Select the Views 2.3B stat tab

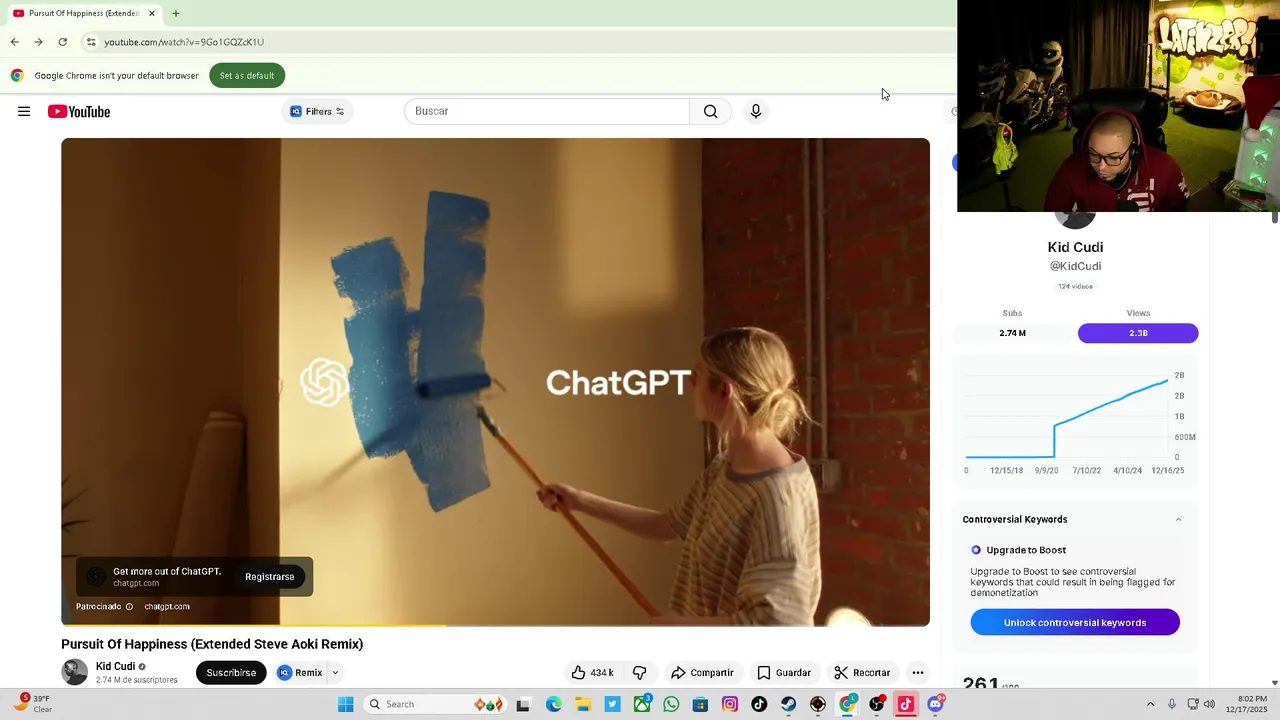(x=1138, y=333)
